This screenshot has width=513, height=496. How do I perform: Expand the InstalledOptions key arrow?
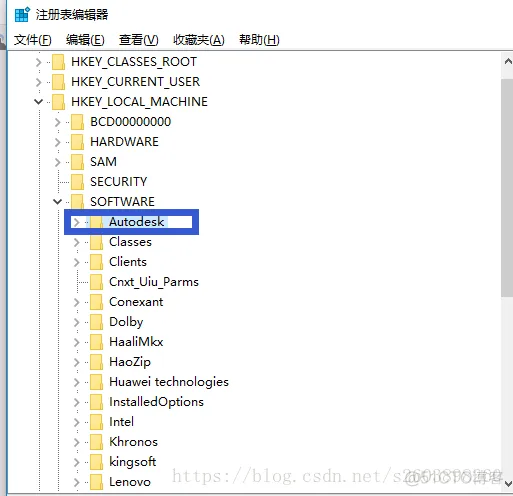coord(76,402)
